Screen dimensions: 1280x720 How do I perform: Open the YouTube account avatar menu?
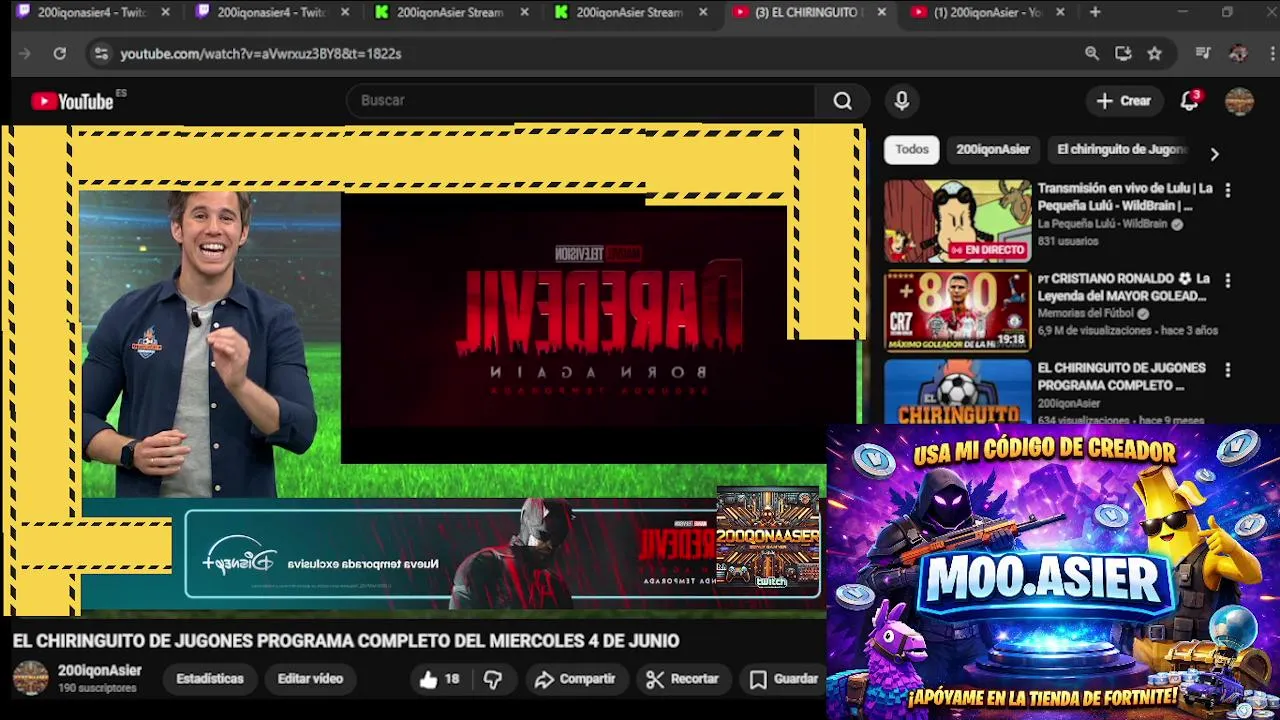(x=1239, y=100)
